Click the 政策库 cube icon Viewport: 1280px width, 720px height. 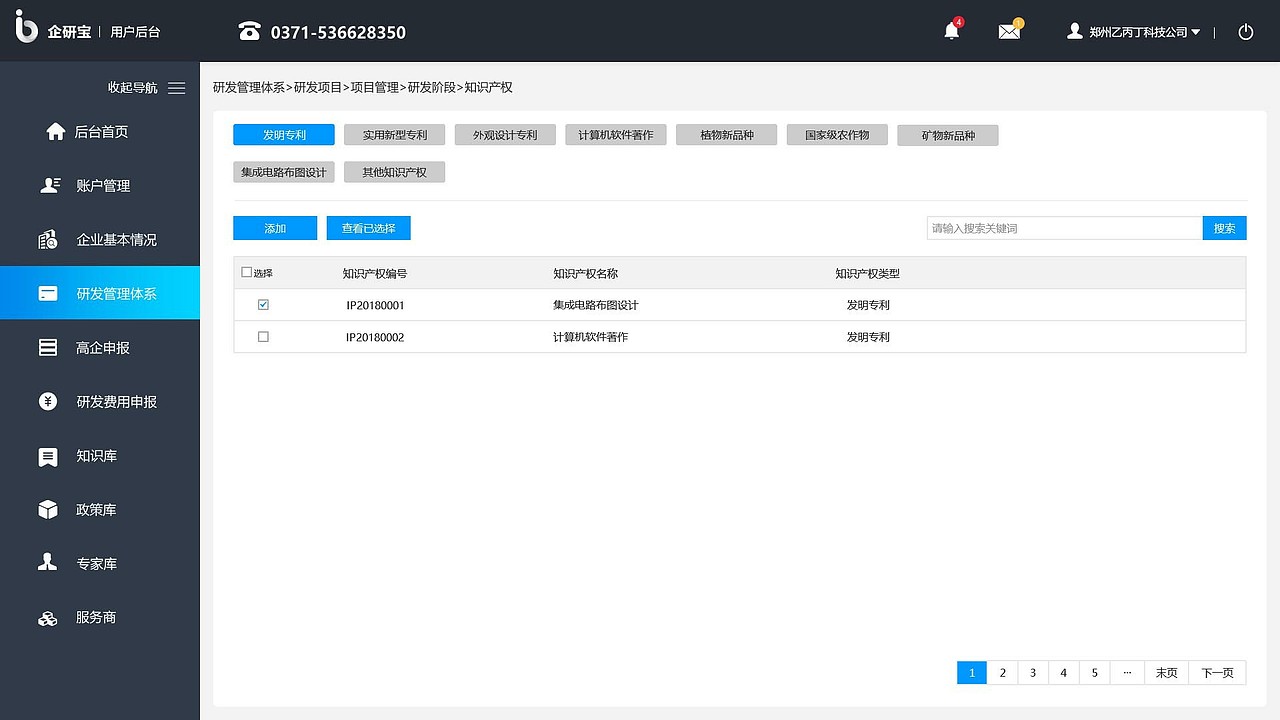48,510
